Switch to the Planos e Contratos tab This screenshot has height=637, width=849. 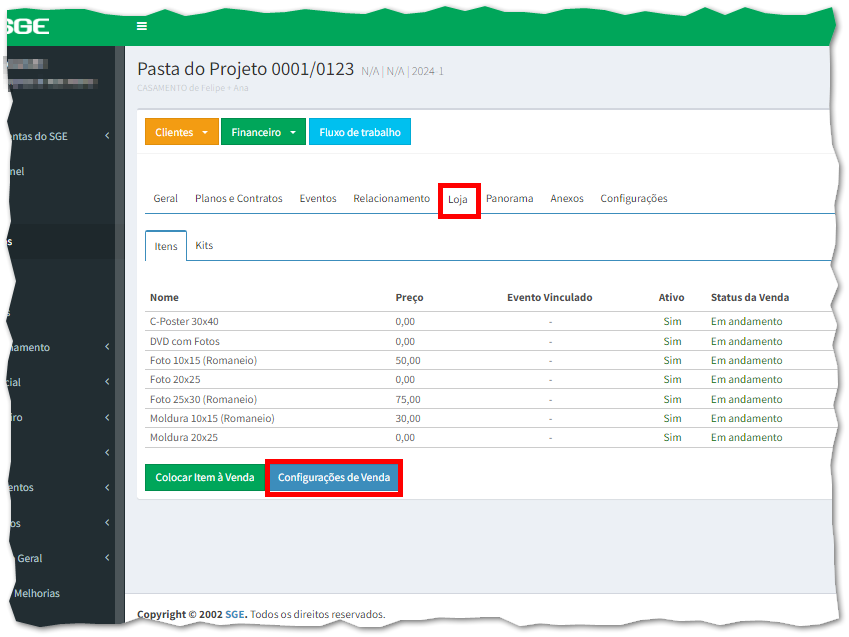point(238,198)
